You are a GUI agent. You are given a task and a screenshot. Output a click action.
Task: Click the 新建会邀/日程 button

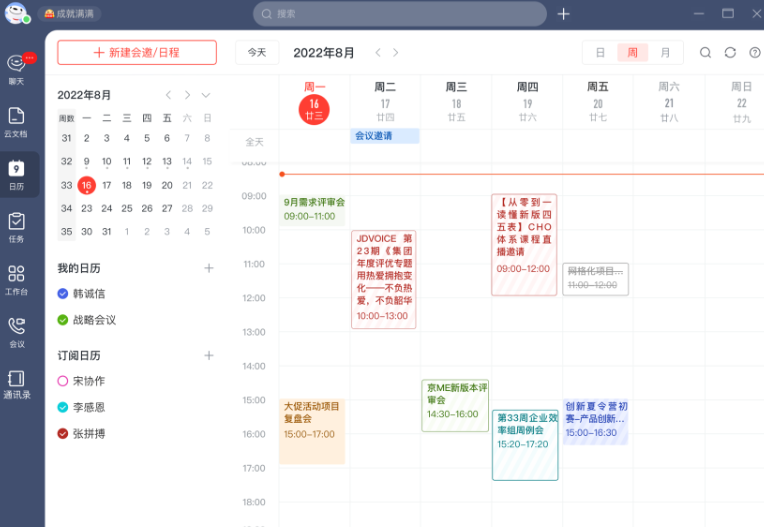click(x=137, y=53)
